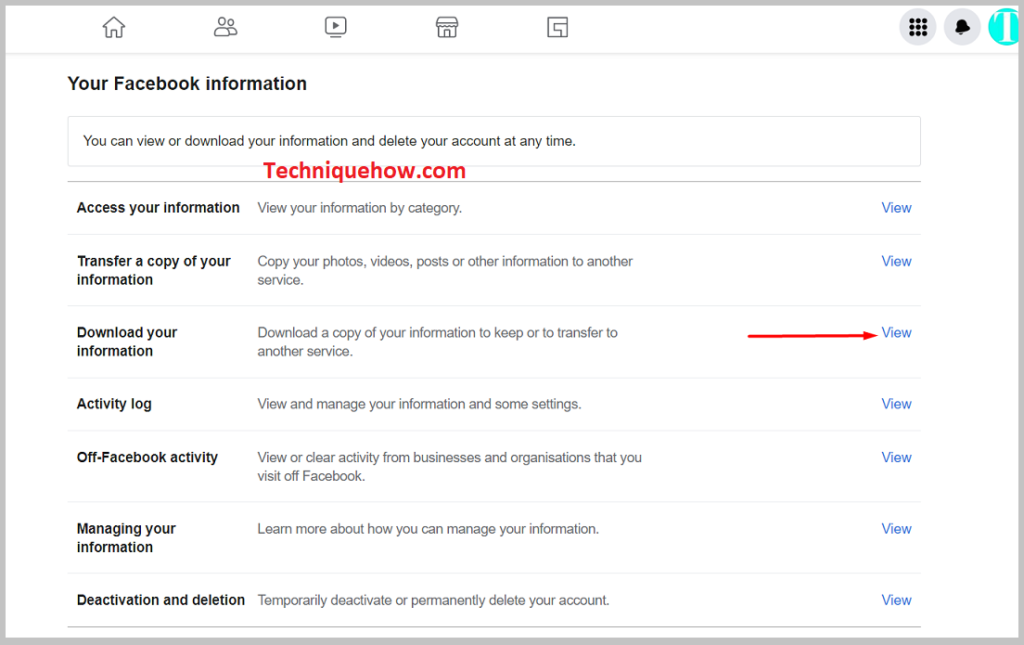The width and height of the screenshot is (1024, 645).
Task: Open the Friends icon in top navigation
Action: [225, 27]
